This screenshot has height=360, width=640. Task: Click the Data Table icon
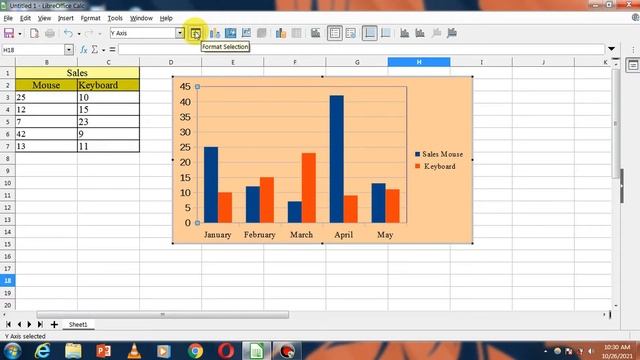click(x=297, y=33)
